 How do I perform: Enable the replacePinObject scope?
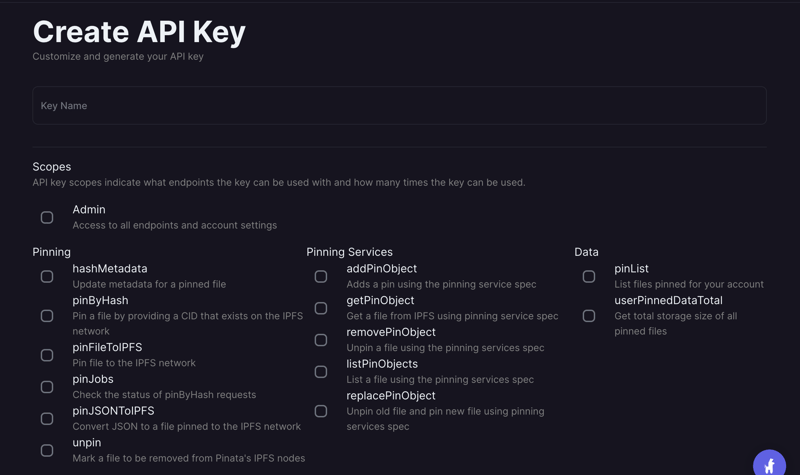click(x=321, y=411)
